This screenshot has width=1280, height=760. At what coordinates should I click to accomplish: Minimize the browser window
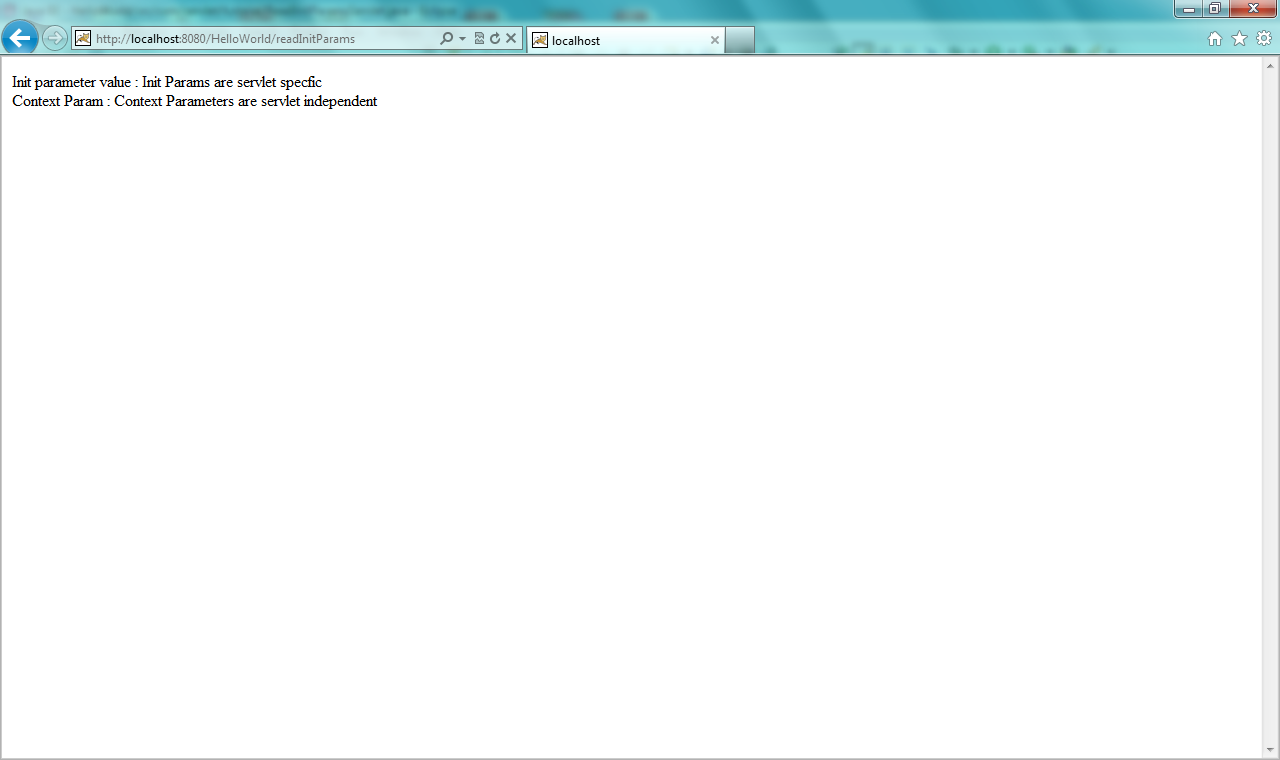(1190, 9)
